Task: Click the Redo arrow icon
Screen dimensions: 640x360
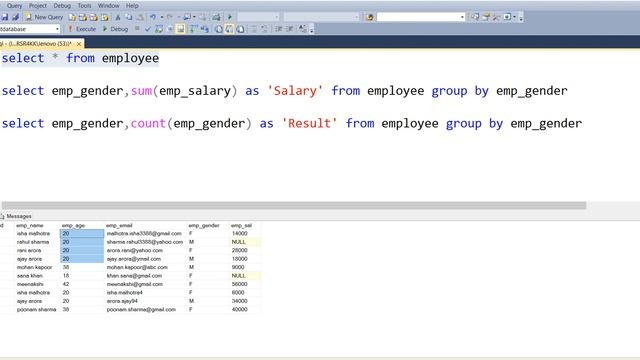Action: pos(169,17)
